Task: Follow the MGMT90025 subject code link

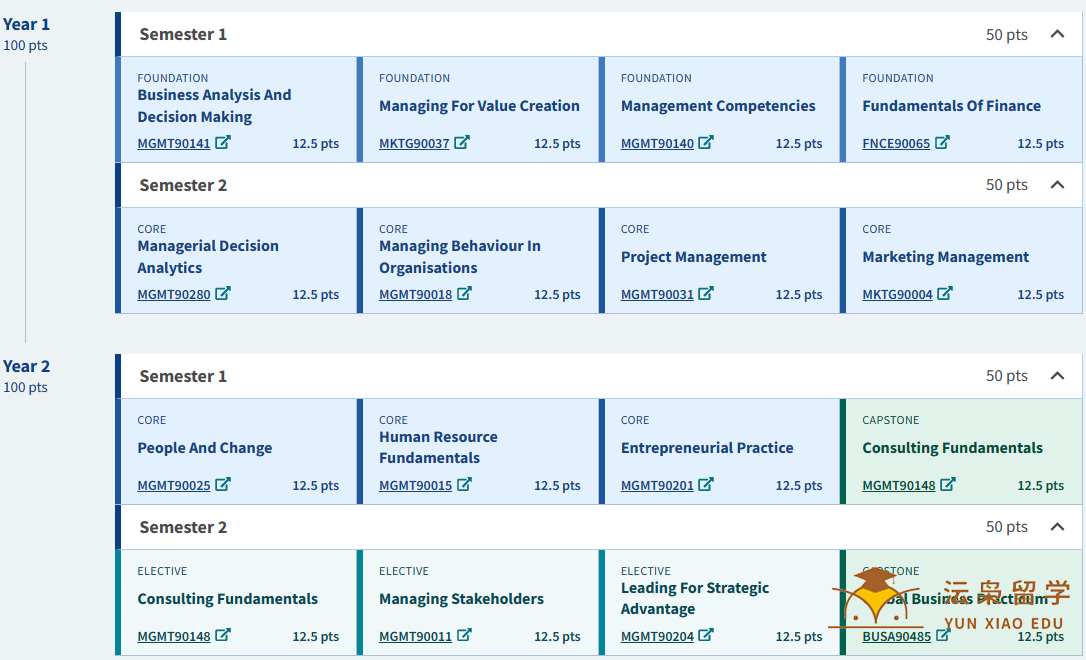Action: click(x=174, y=485)
